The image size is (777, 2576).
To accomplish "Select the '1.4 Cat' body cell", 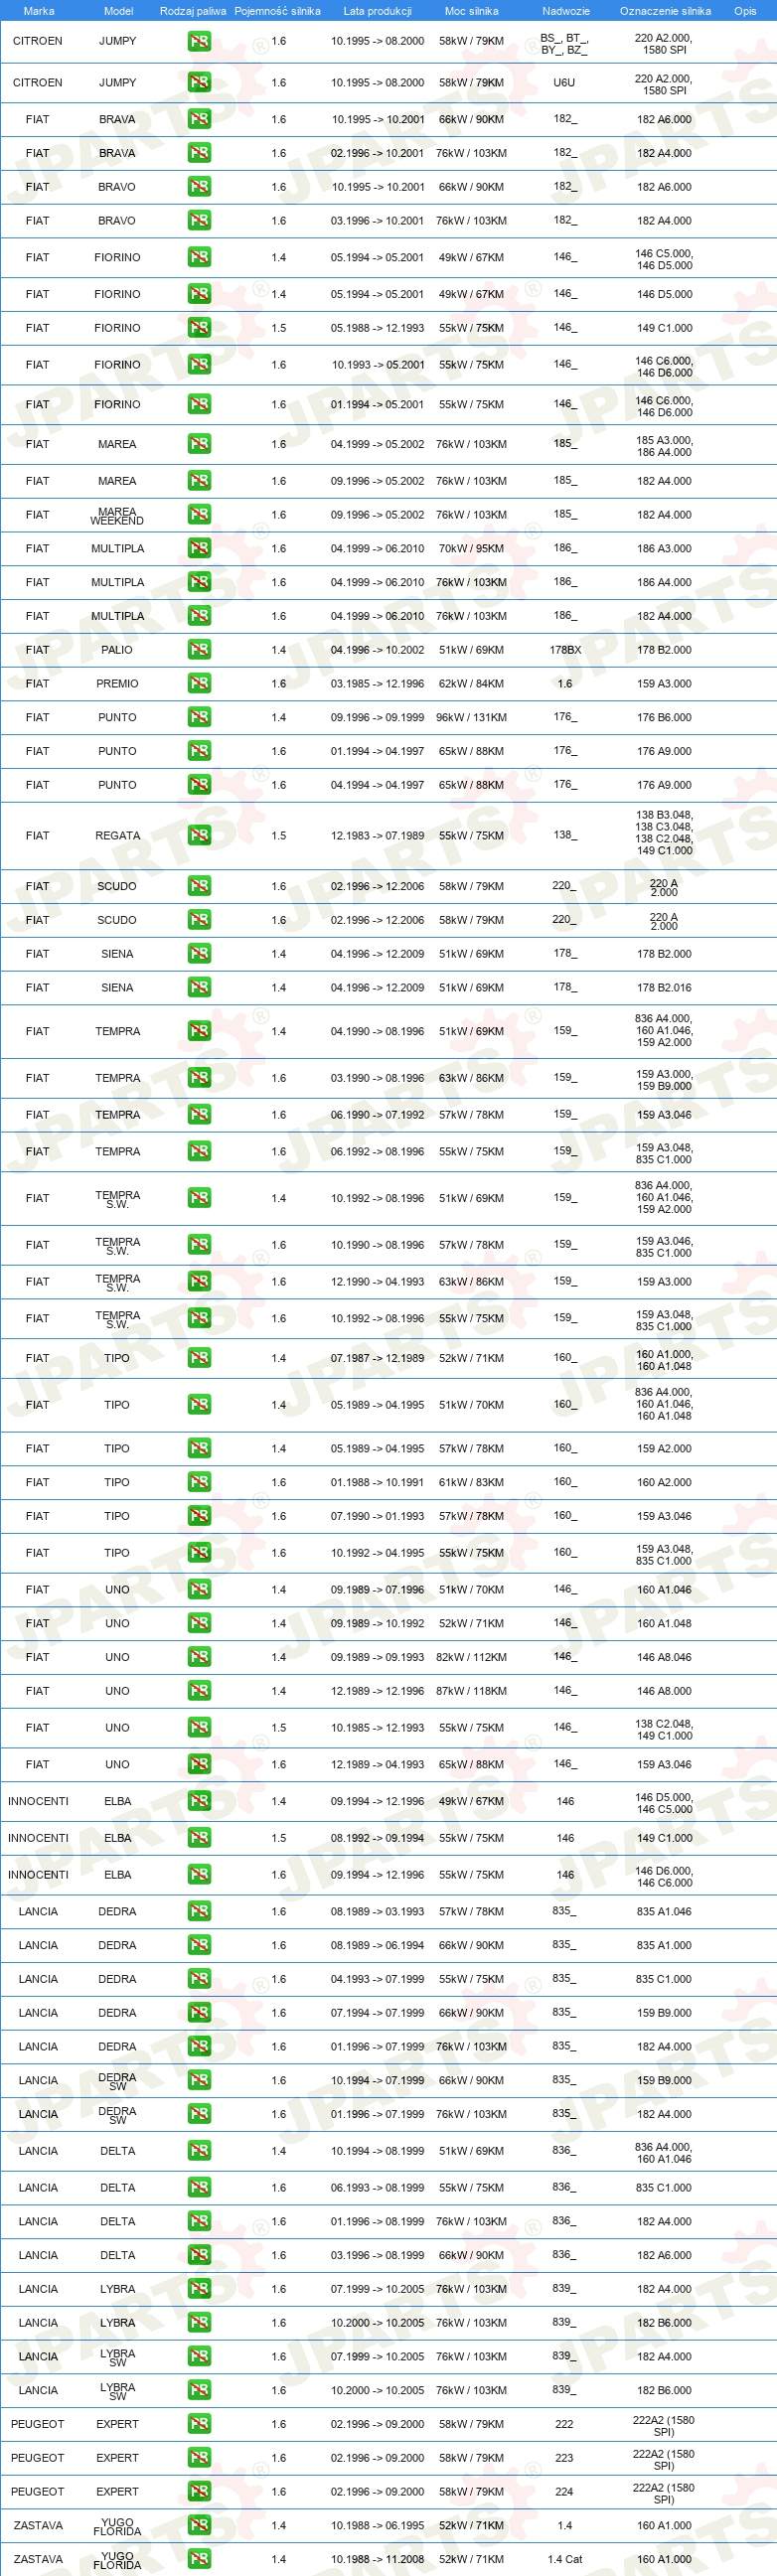I will (x=565, y=2560).
